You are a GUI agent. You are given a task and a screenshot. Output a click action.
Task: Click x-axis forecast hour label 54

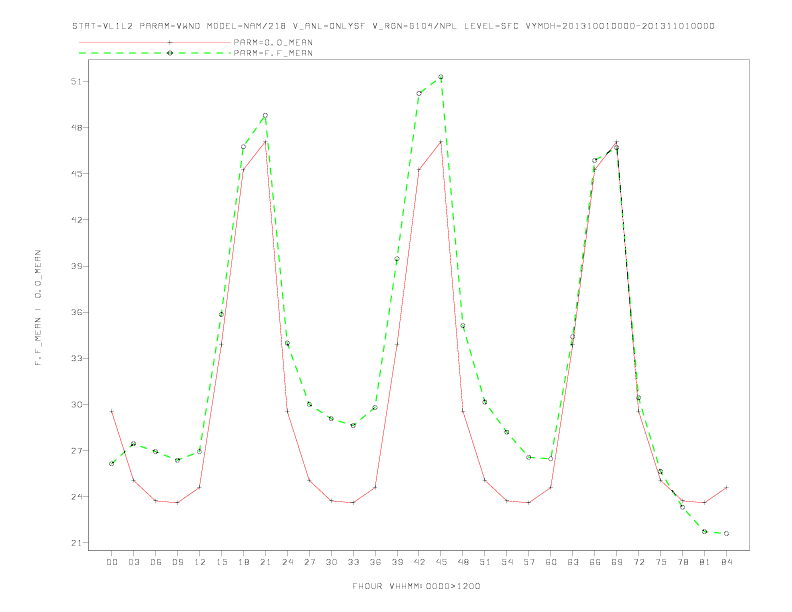[x=507, y=562]
